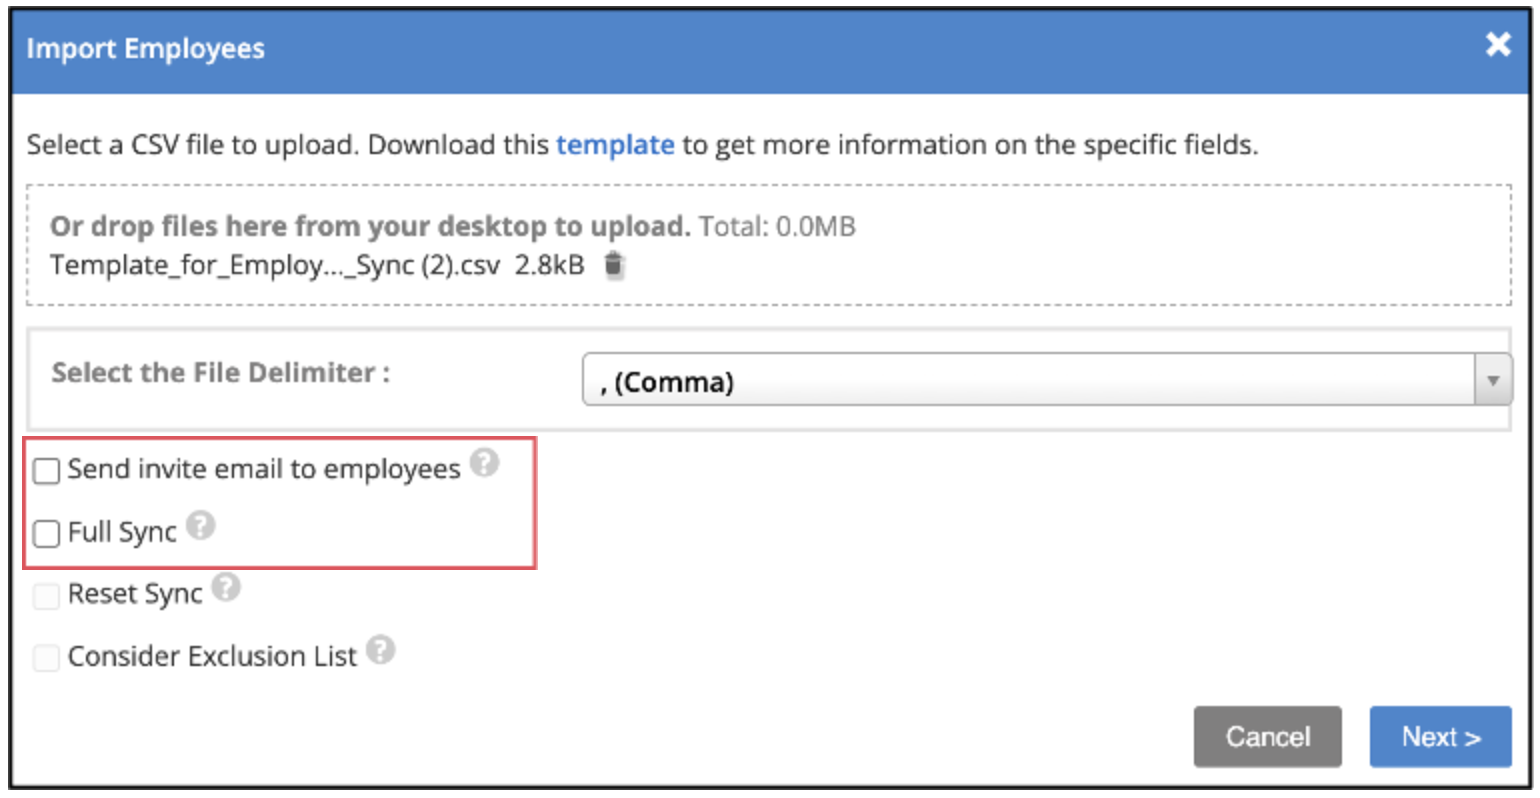1540x798 pixels.
Task: Click the help icon beside Reset Sync
Action: [227, 587]
